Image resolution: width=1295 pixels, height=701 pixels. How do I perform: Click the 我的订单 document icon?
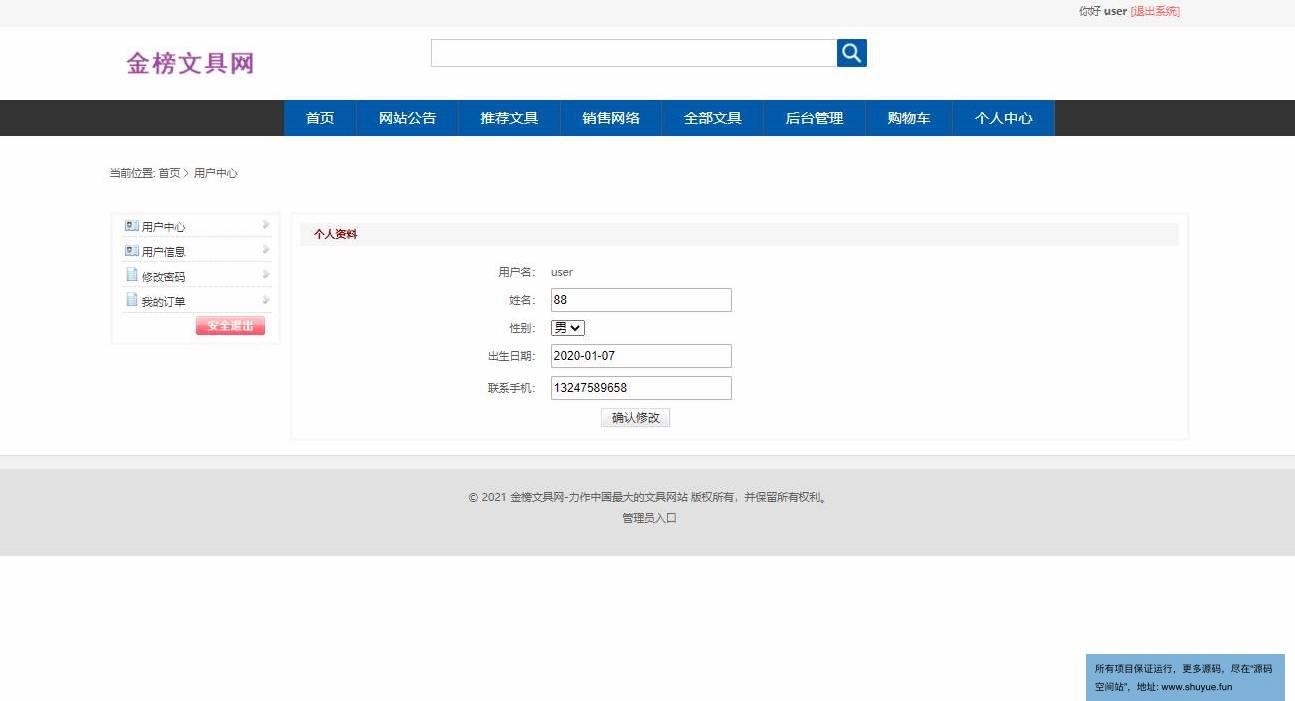132,300
